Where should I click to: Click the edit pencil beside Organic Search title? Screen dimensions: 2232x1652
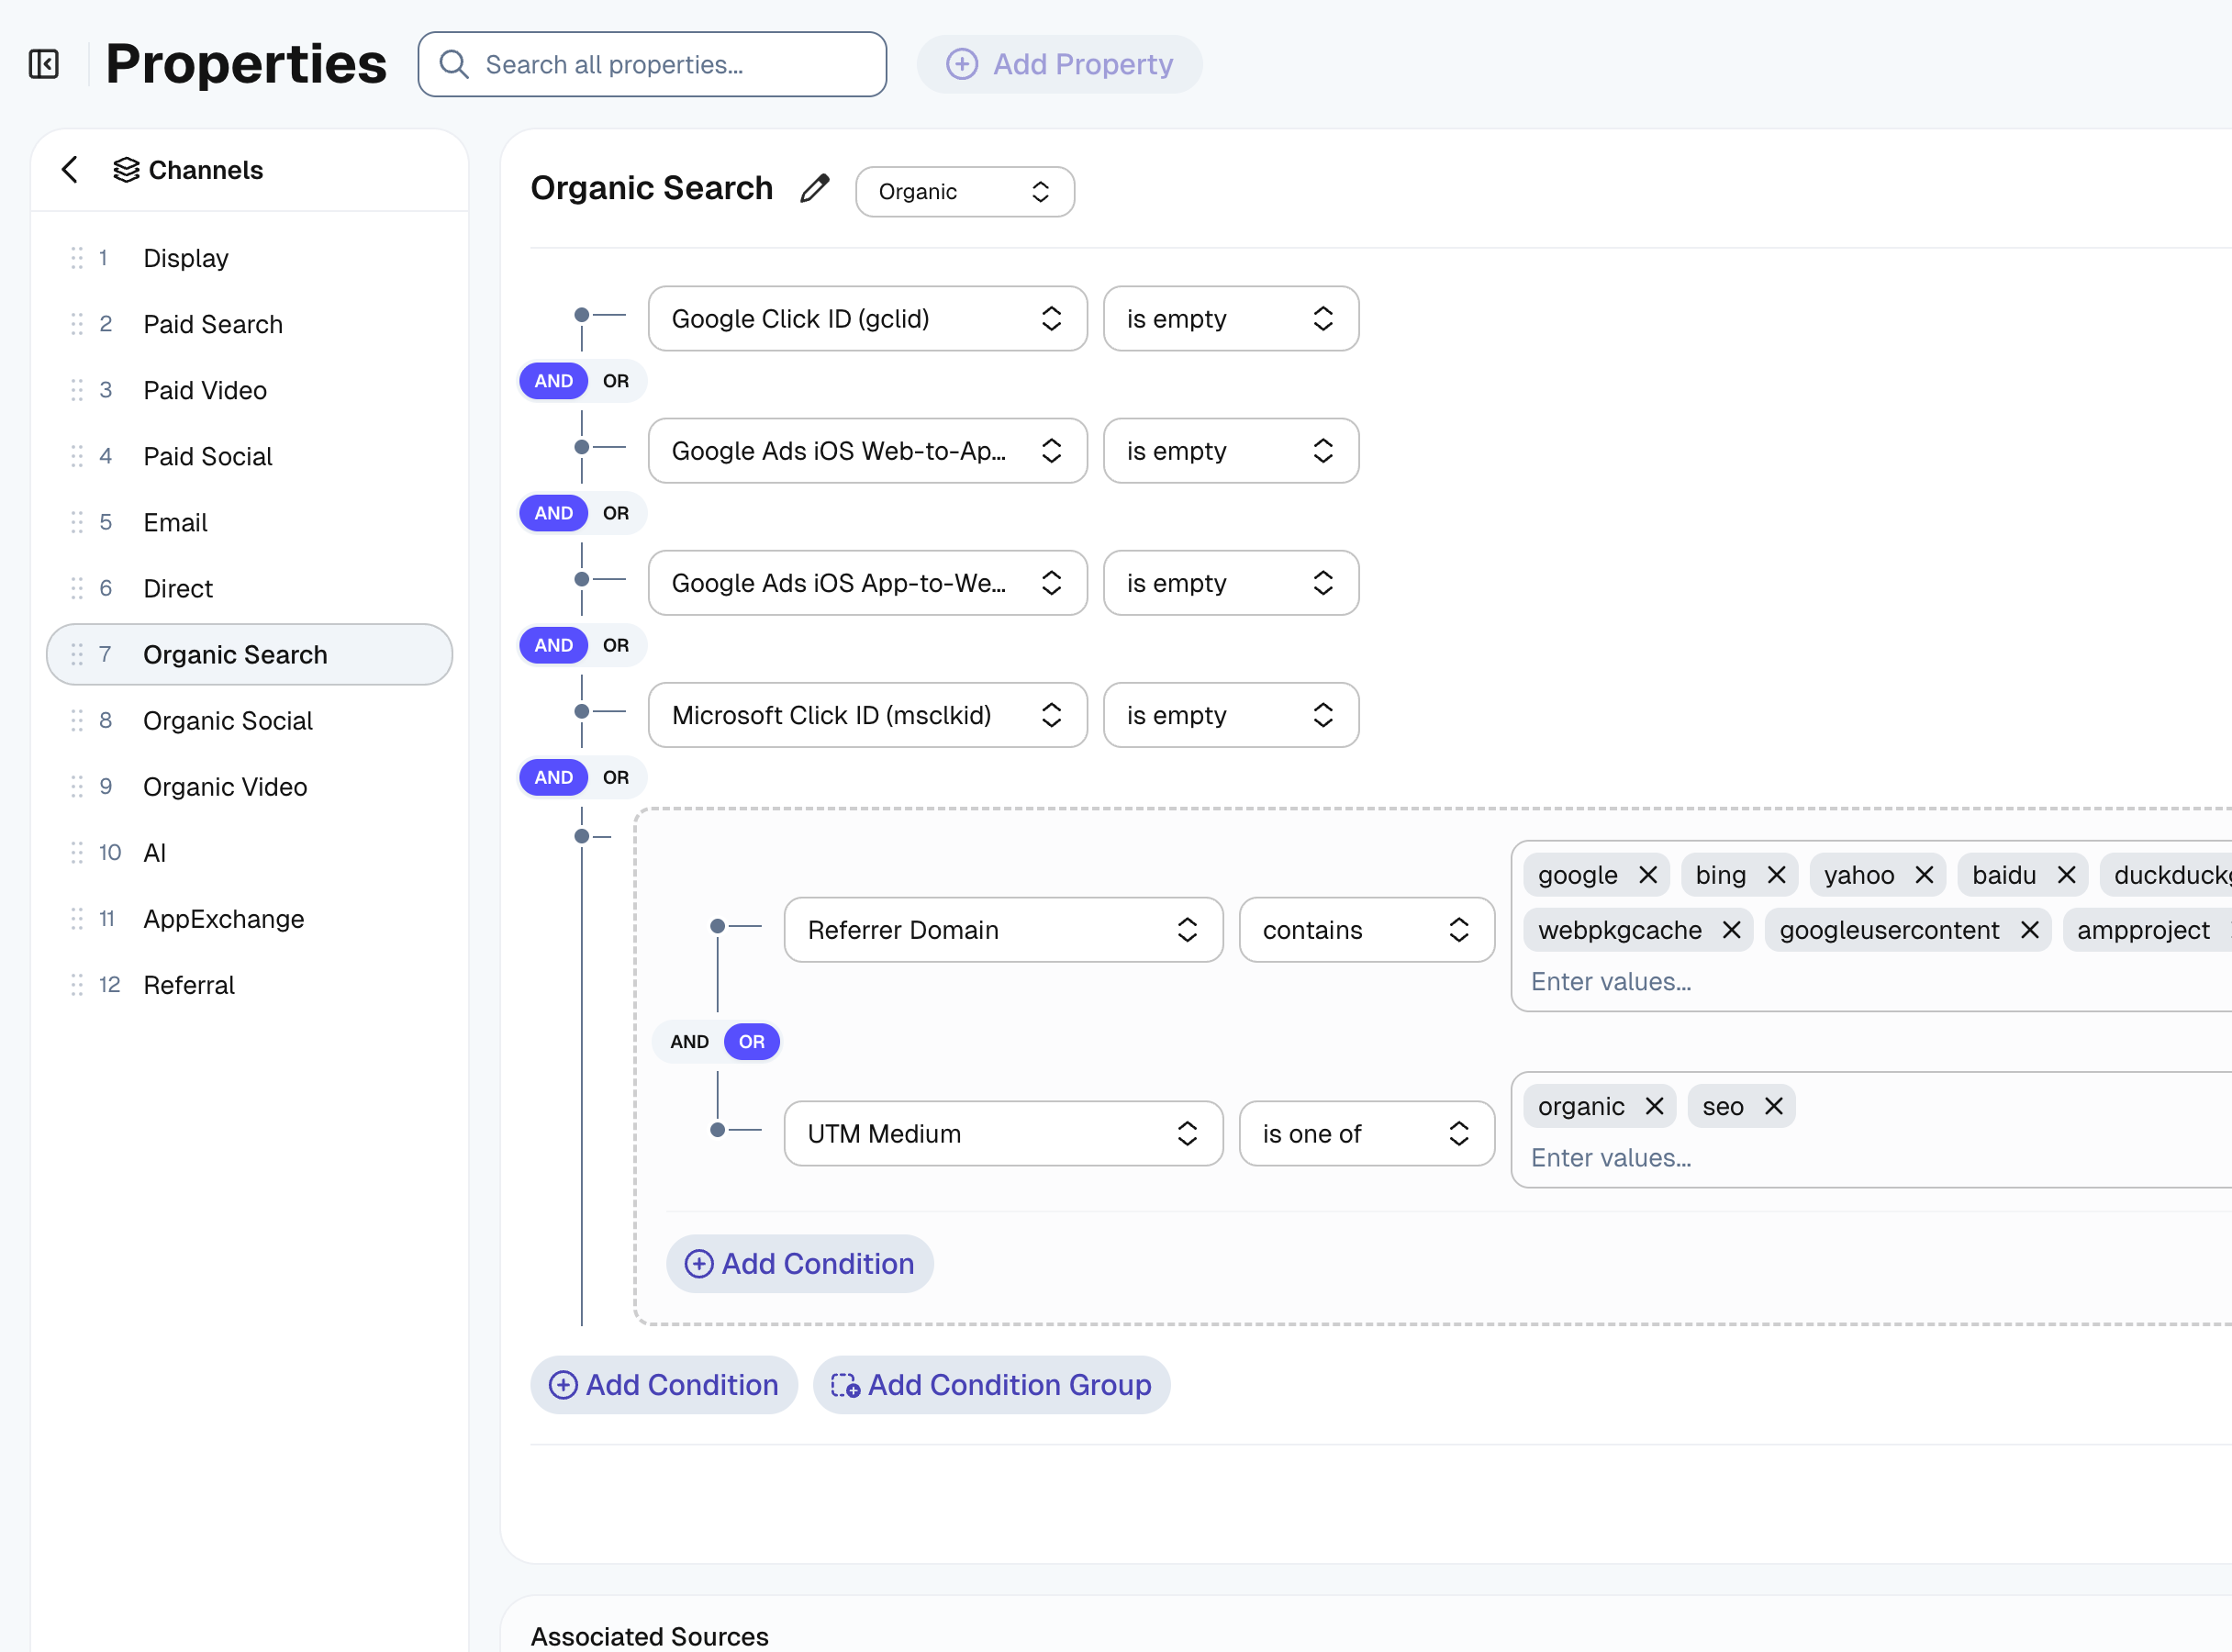[x=814, y=188]
